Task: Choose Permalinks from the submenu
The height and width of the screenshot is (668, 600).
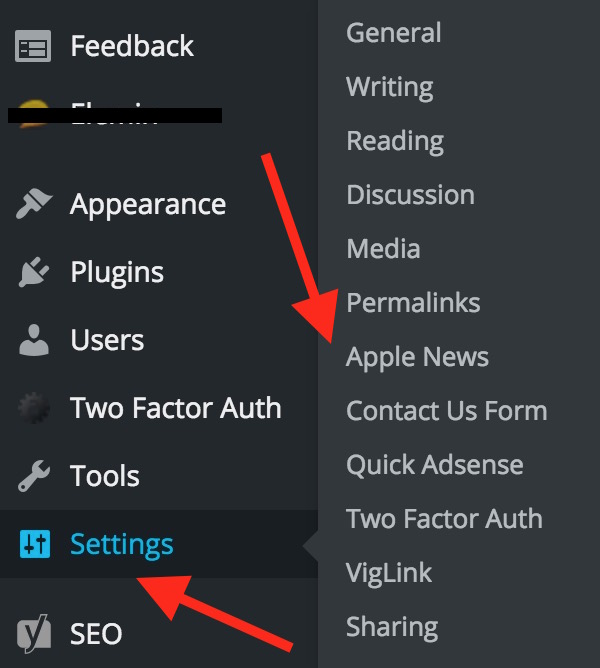Action: 413,303
